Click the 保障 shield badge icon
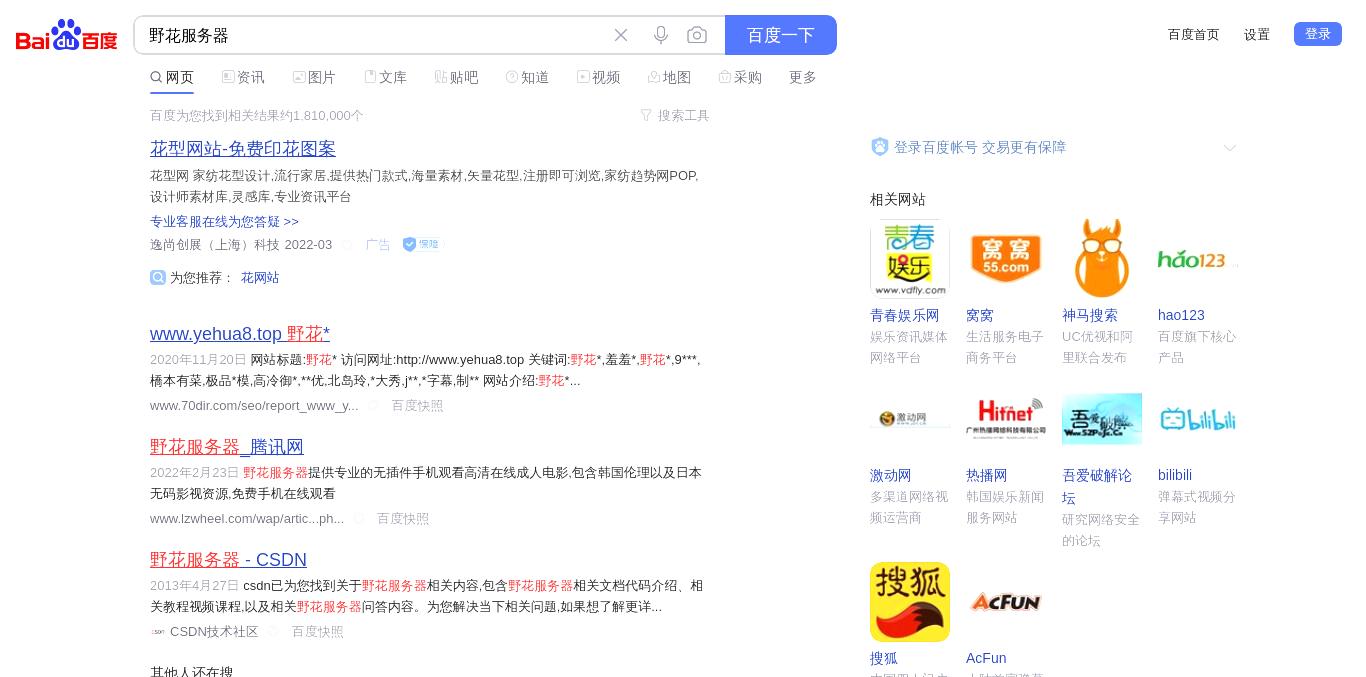The height and width of the screenshot is (677, 1366). 421,244
